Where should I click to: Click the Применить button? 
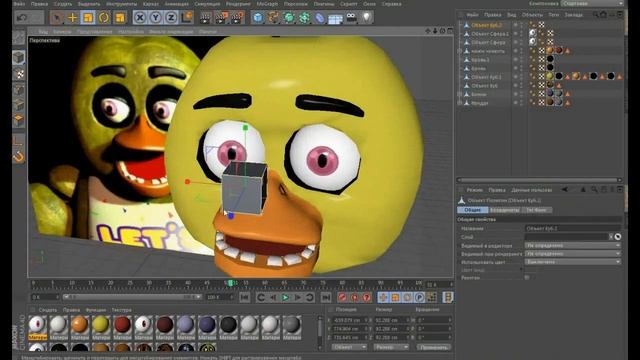(x=434, y=347)
